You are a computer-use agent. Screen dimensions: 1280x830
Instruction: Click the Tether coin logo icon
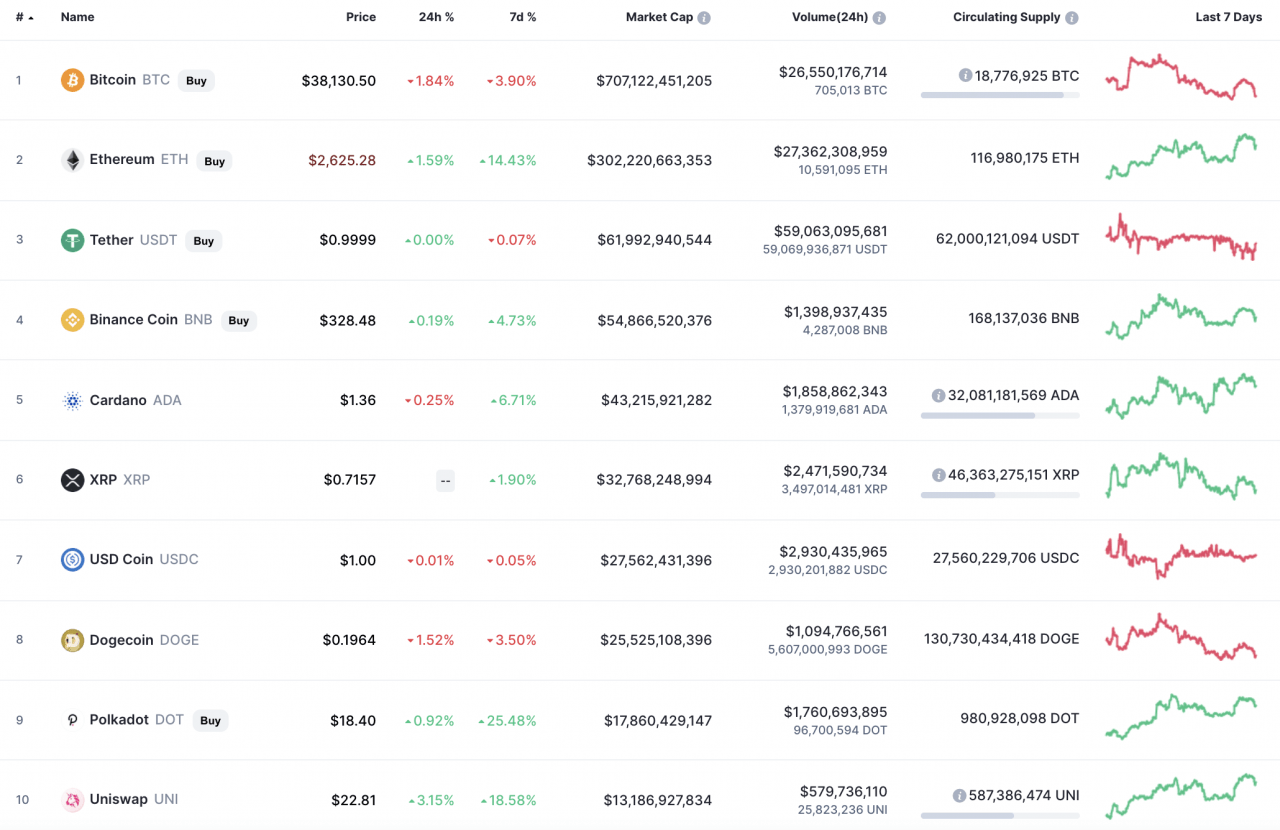[x=72, y=240]
